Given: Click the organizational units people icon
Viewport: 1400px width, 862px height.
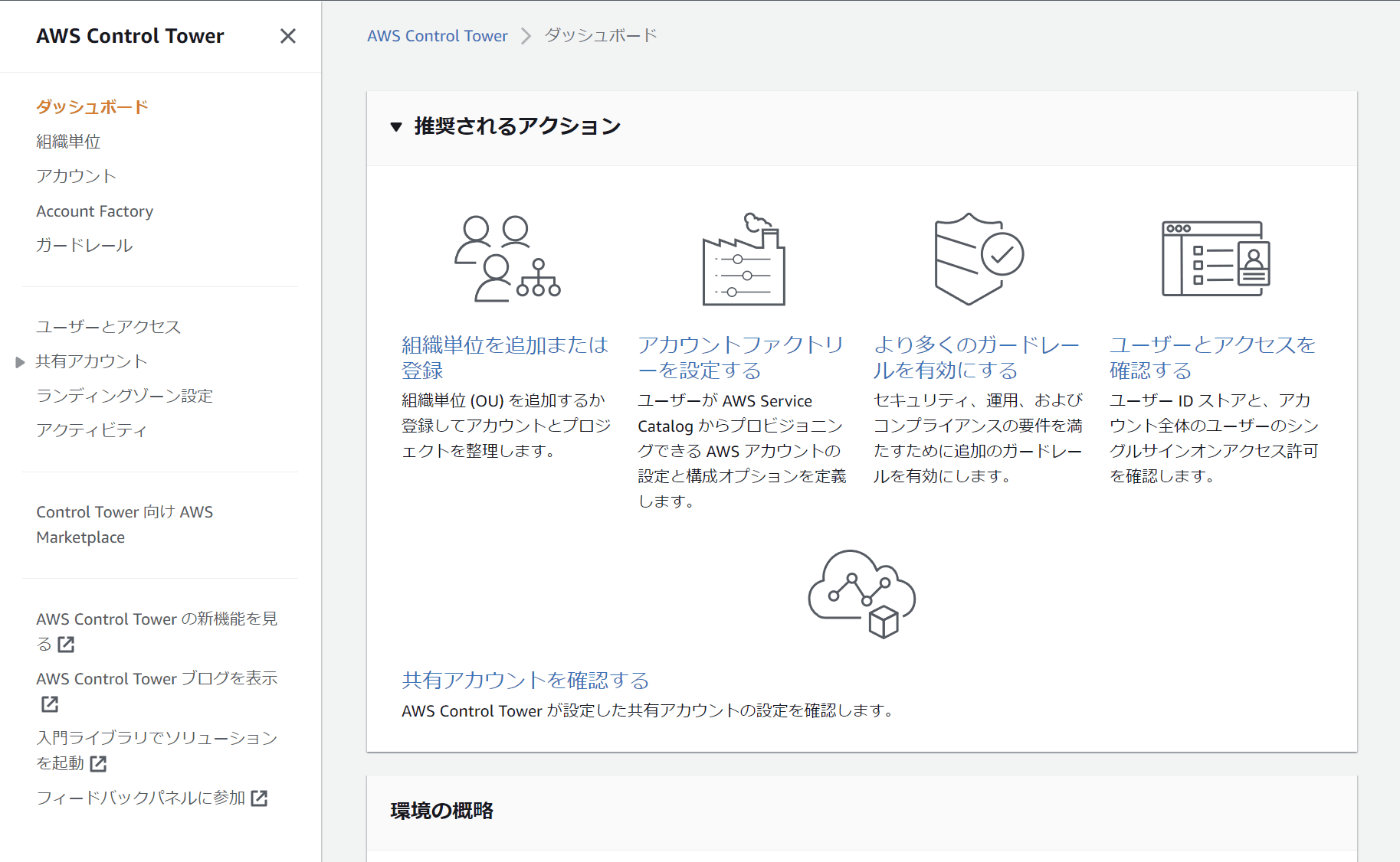Looking at the screenshot, I should pyautogui.click(x=507, y=258).
